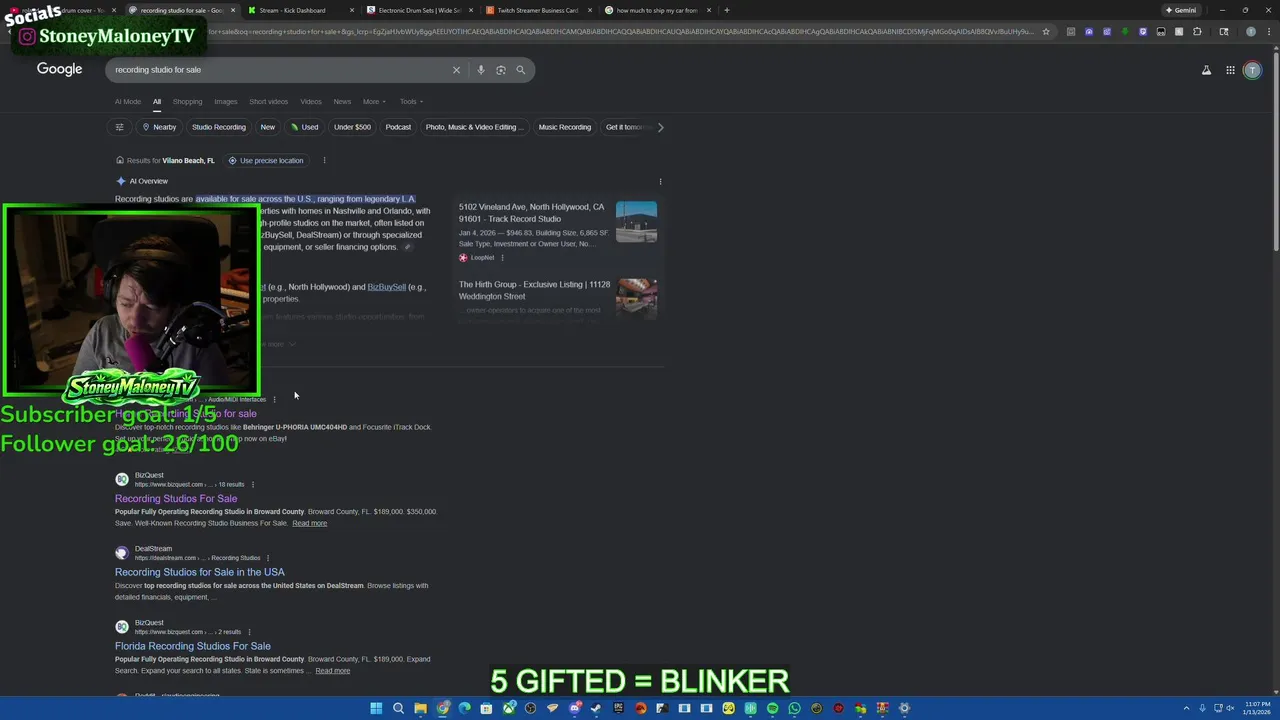Bookmark this page with the star

1046,32
